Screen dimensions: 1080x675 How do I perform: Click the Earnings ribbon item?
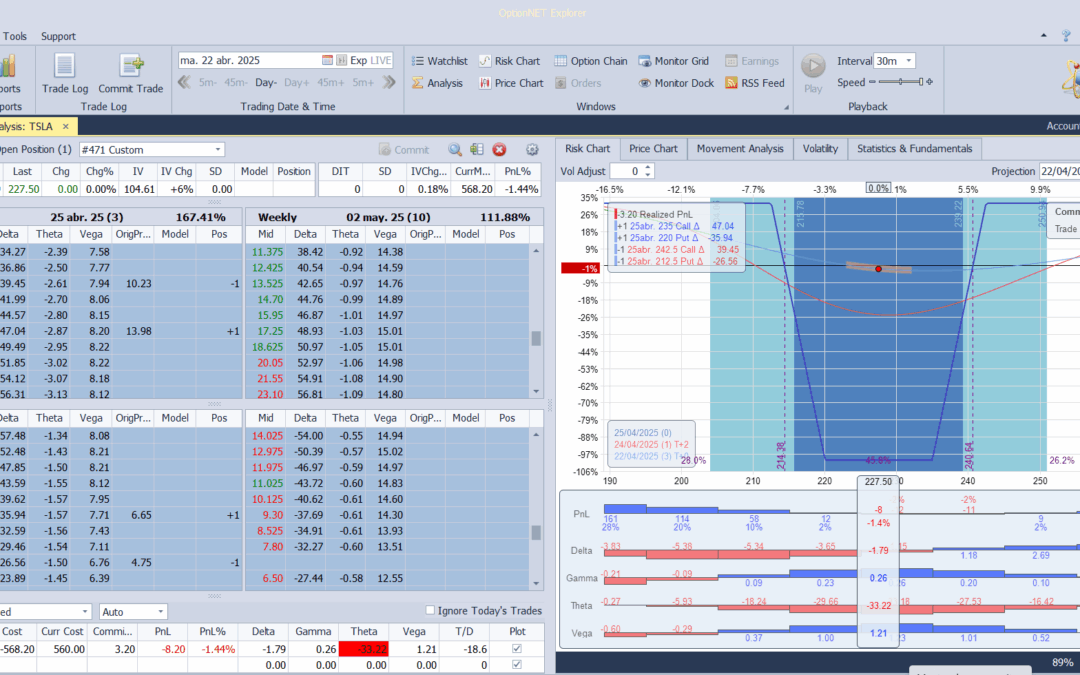tap(751, 61)
